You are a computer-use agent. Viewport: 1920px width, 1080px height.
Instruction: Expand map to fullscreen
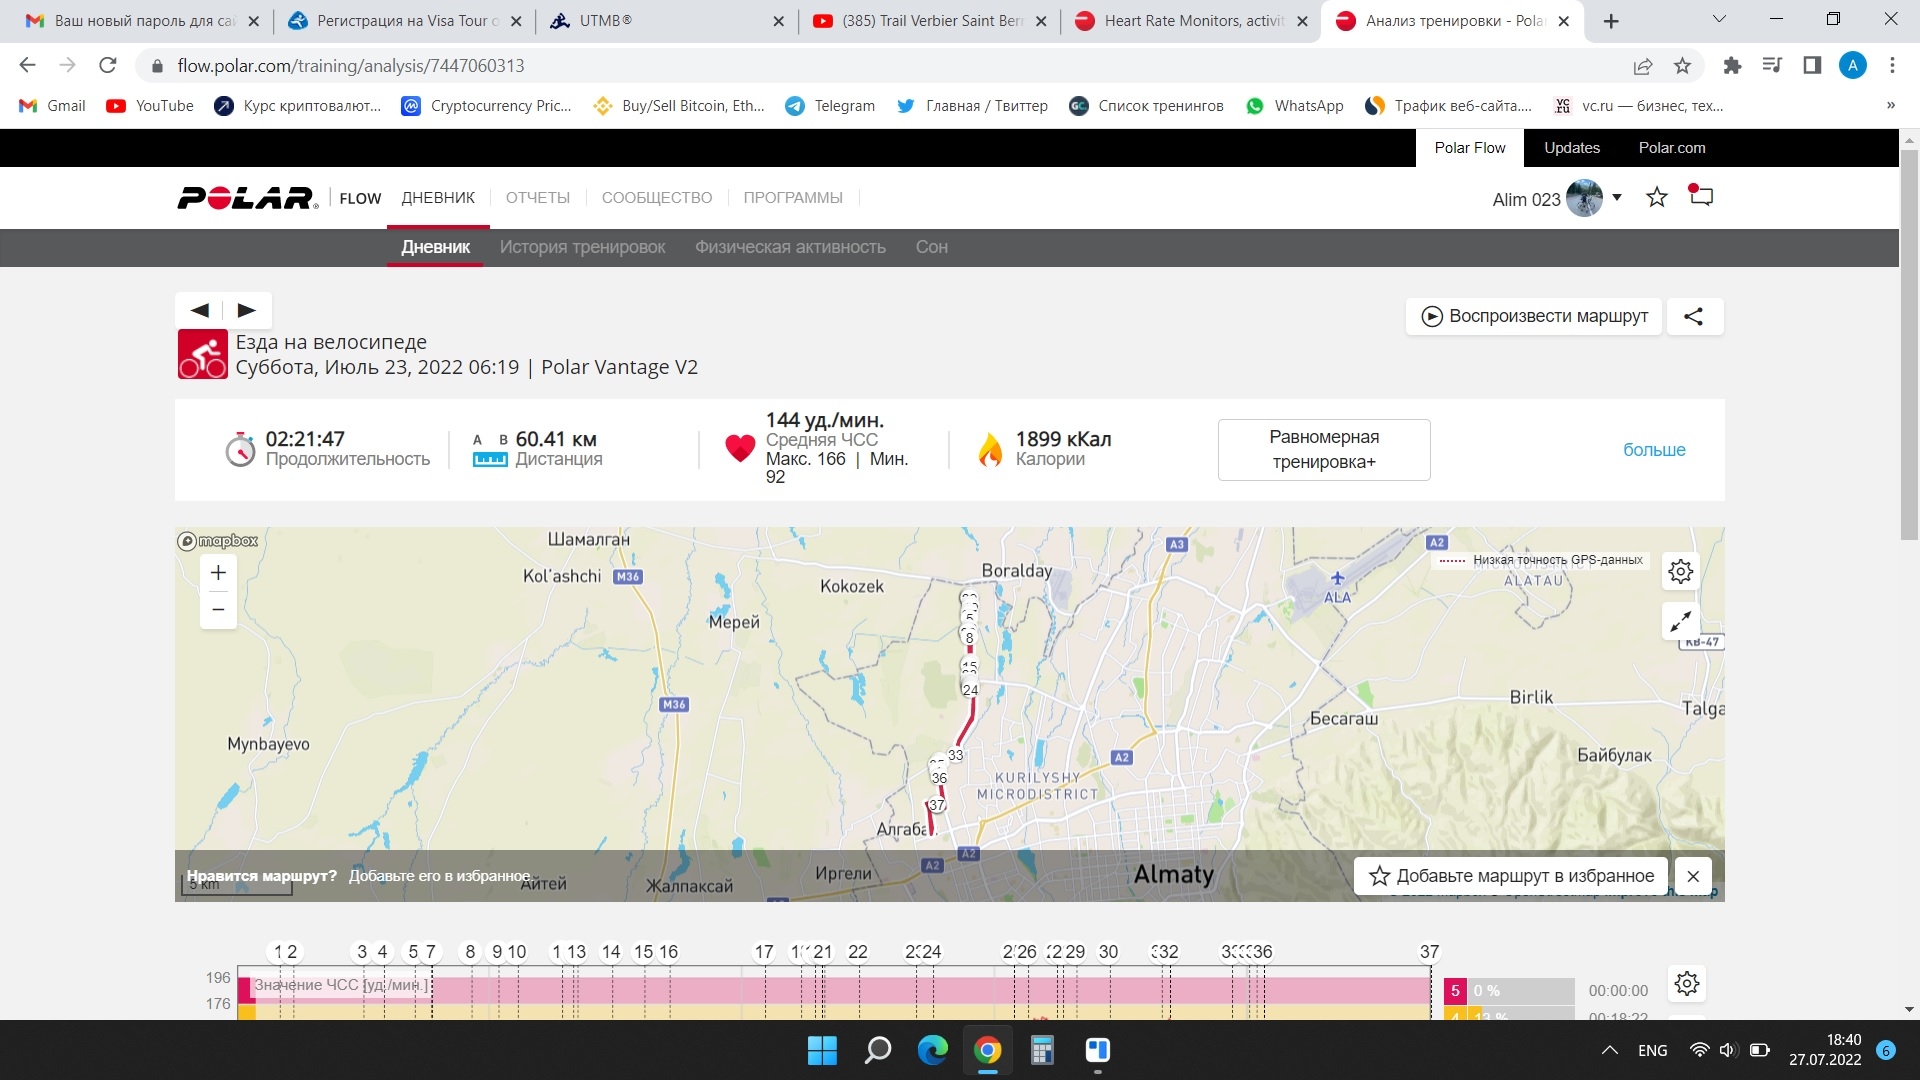pyautogui.click(x=1681, y=621)
